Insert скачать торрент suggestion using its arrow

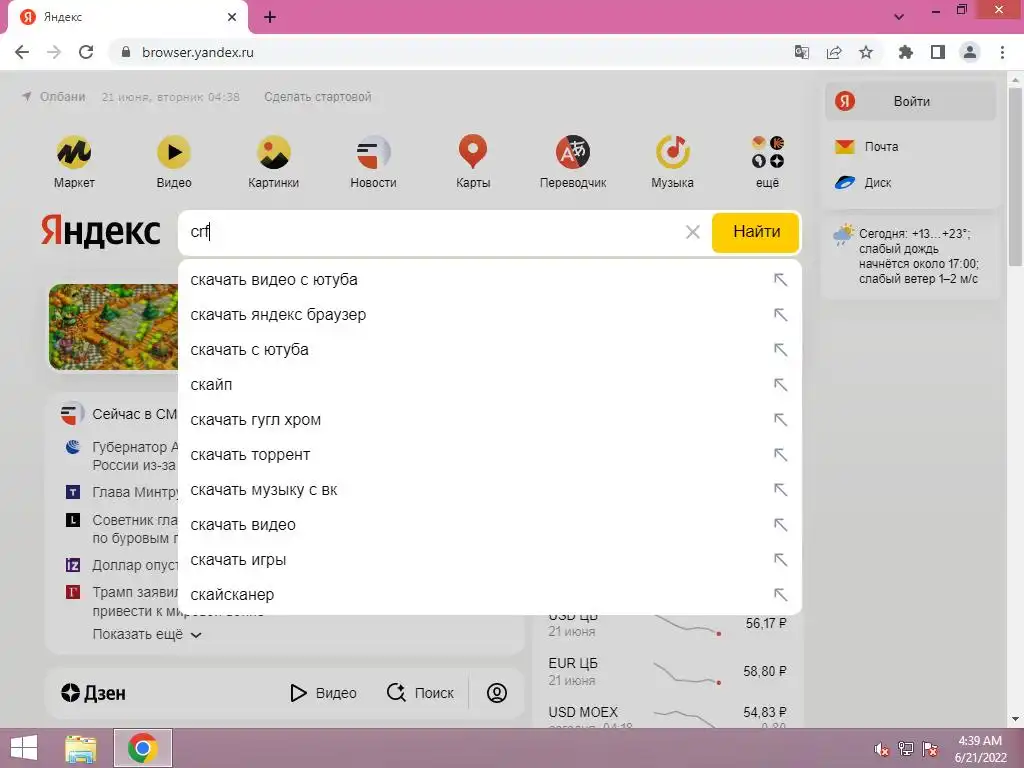click(780, 455)
